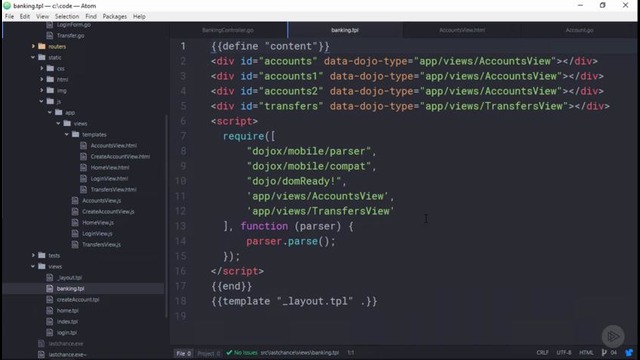Click the HTML grammar selector

point(586,353)
